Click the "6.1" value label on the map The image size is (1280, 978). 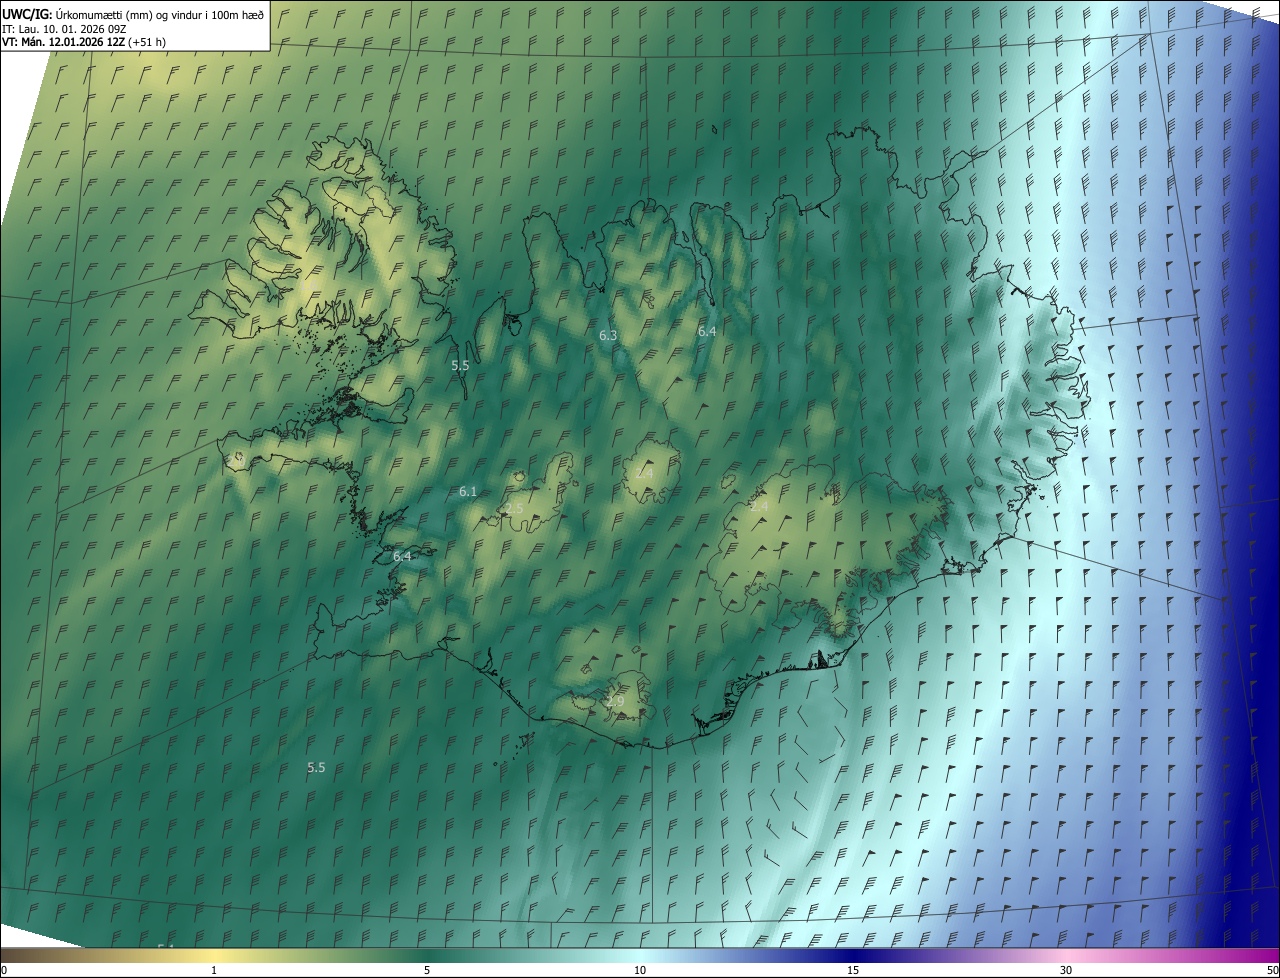[x=468, y=491]
